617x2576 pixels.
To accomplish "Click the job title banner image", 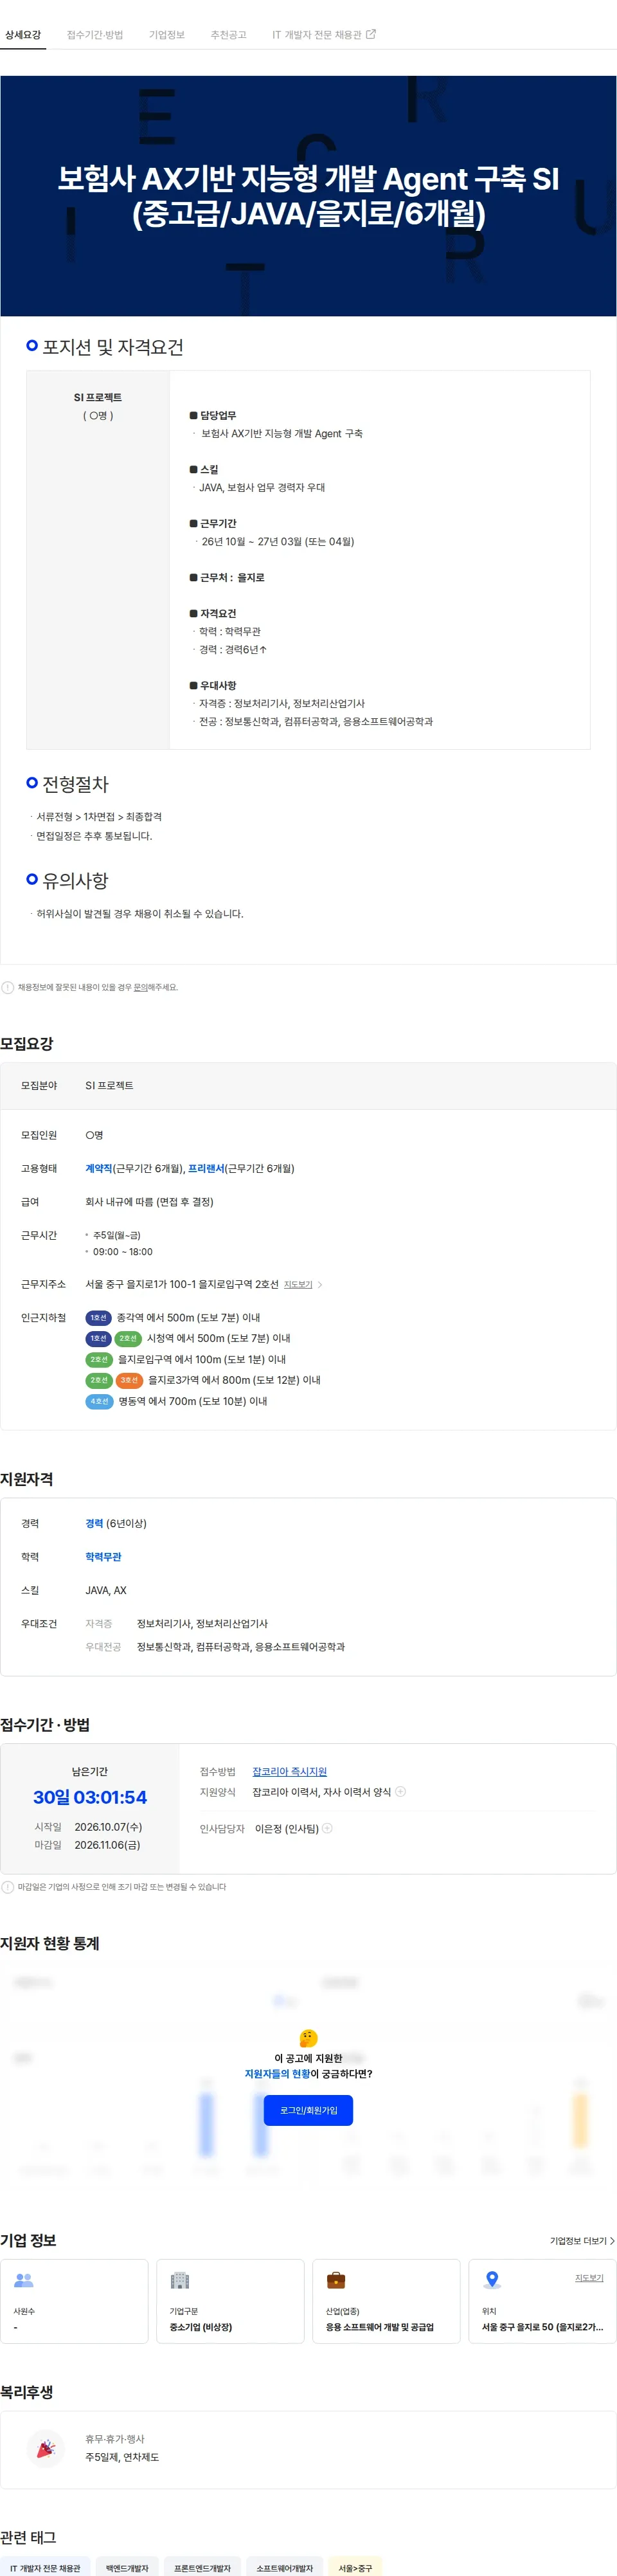I will (308, 196).
